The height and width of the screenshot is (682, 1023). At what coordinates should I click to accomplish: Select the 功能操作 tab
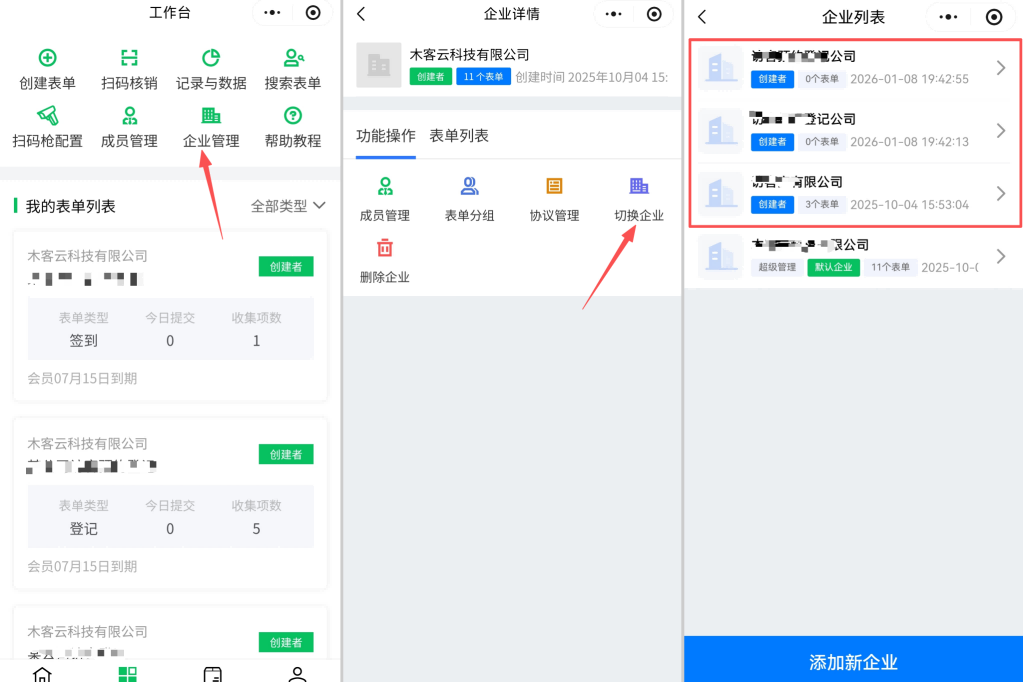[385, 136]
